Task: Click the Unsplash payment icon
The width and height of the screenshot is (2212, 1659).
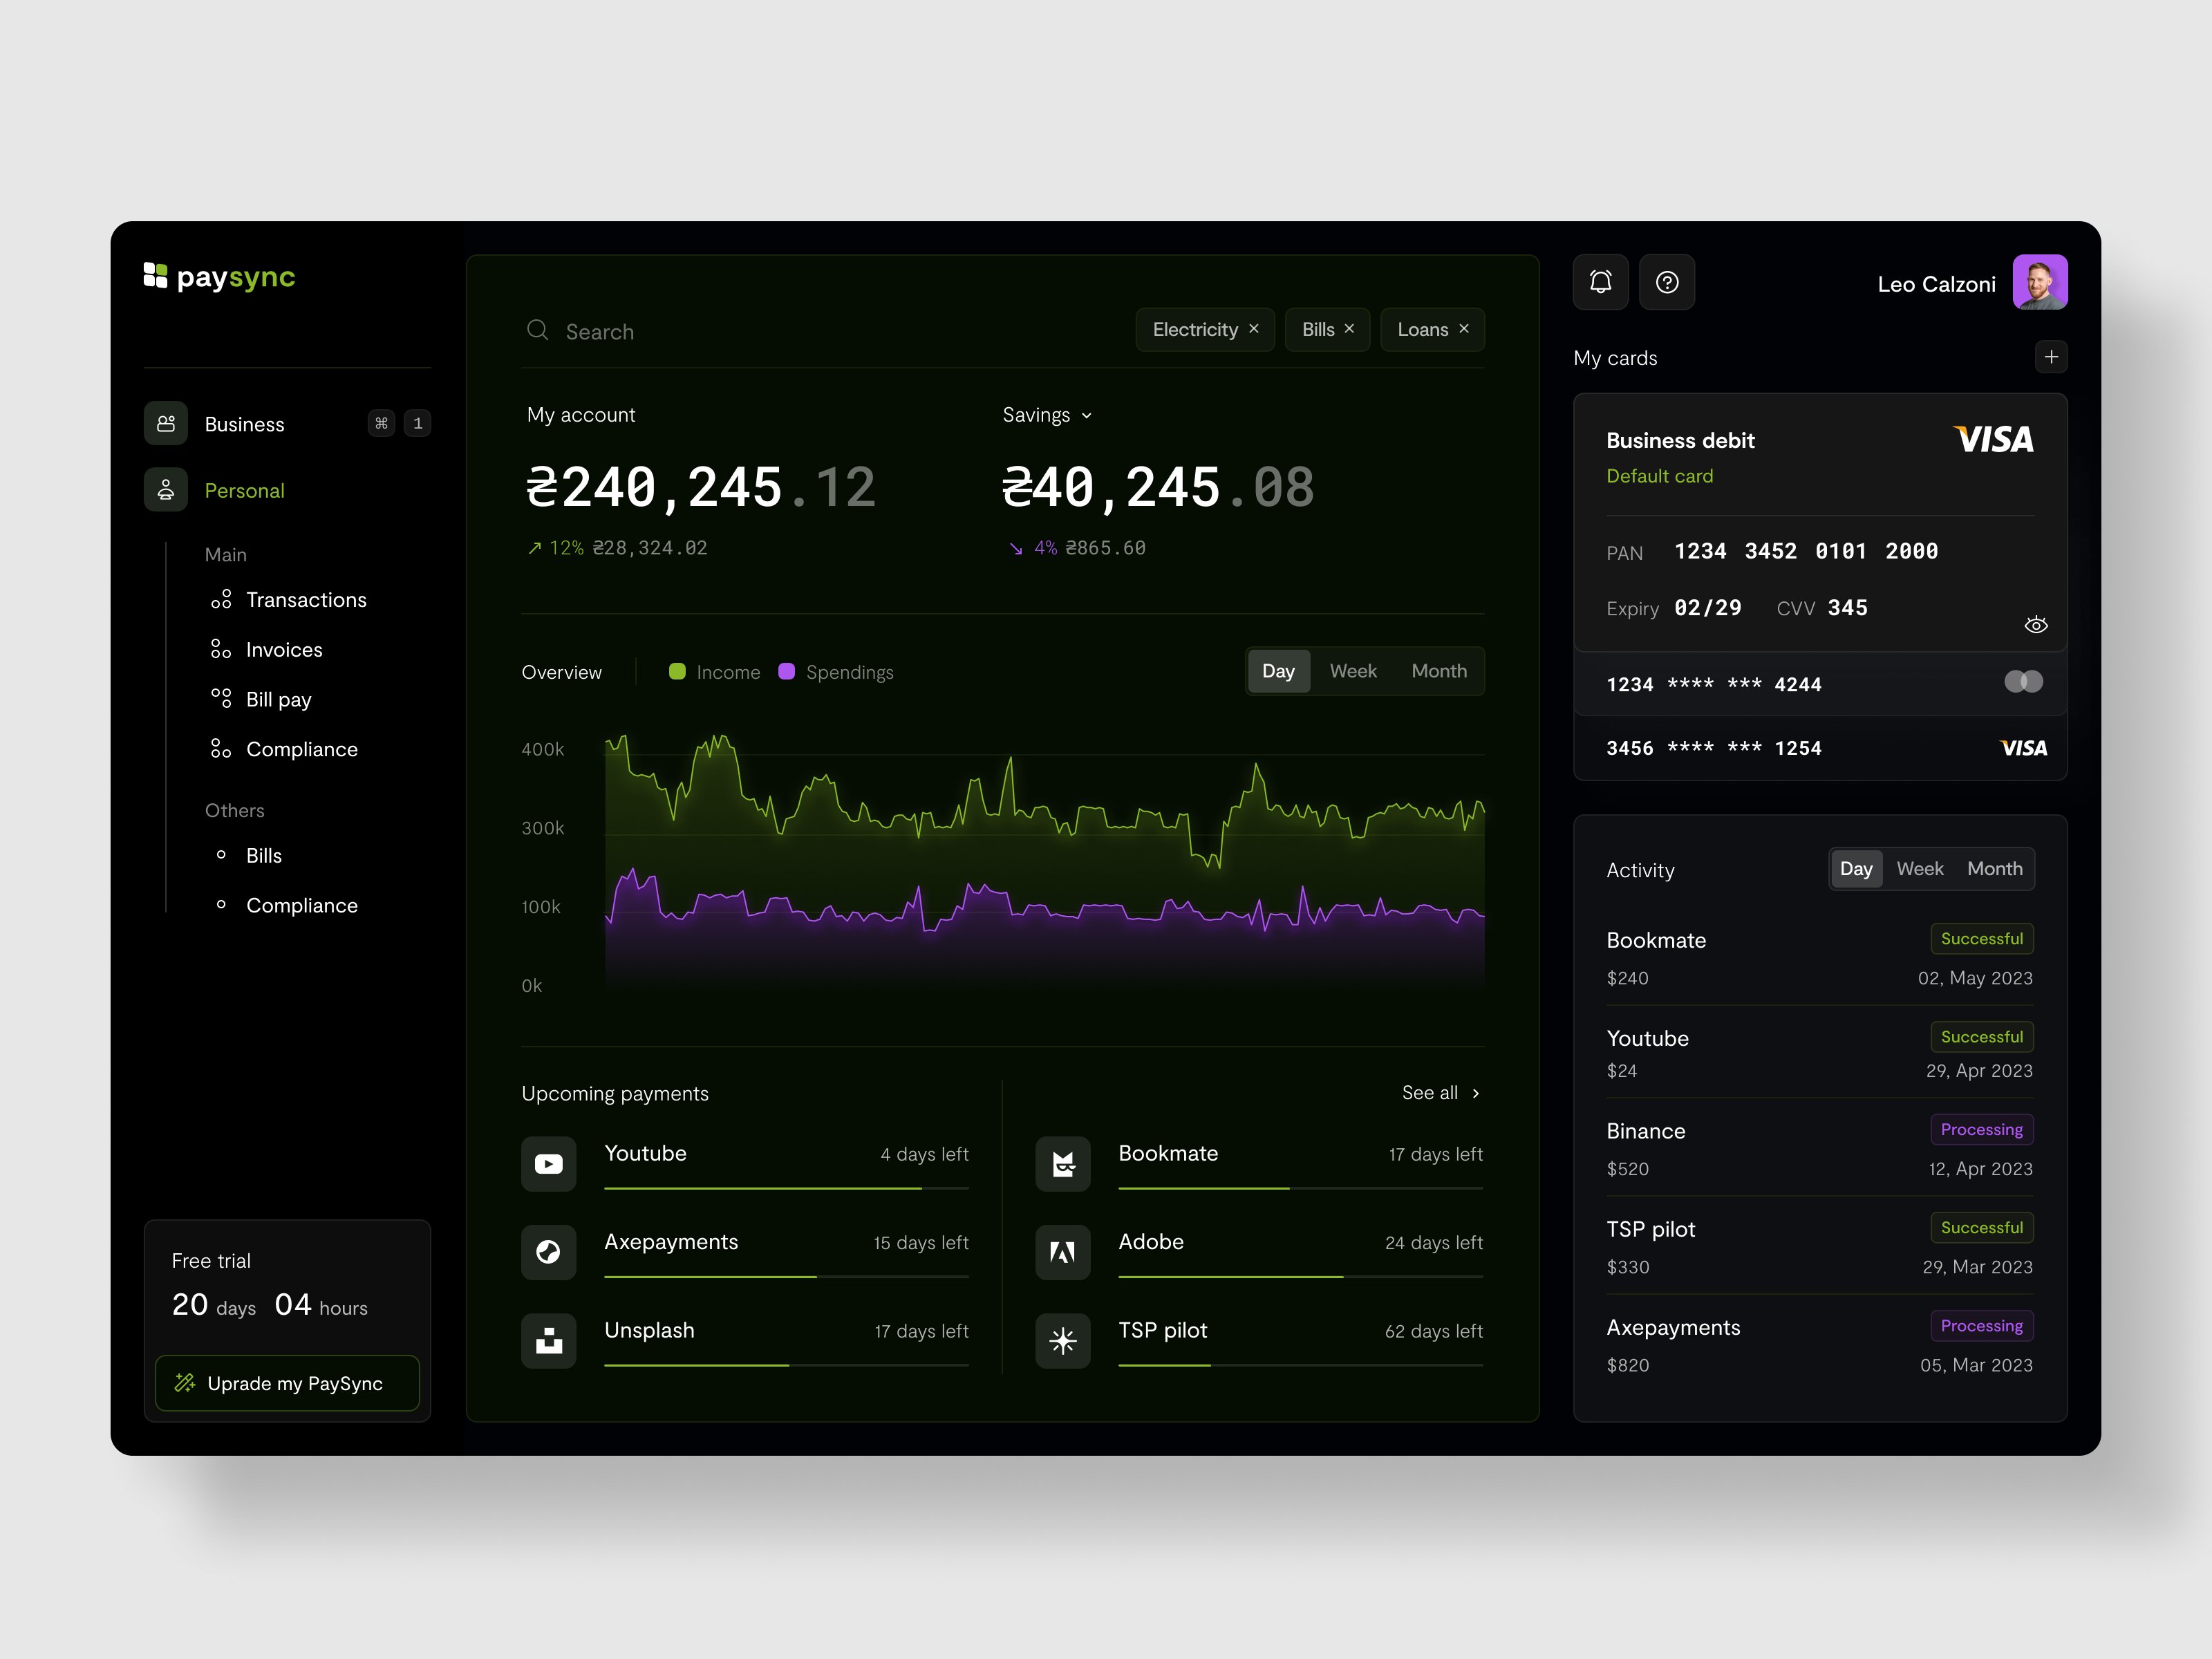Action: [x=548, y=1341]
